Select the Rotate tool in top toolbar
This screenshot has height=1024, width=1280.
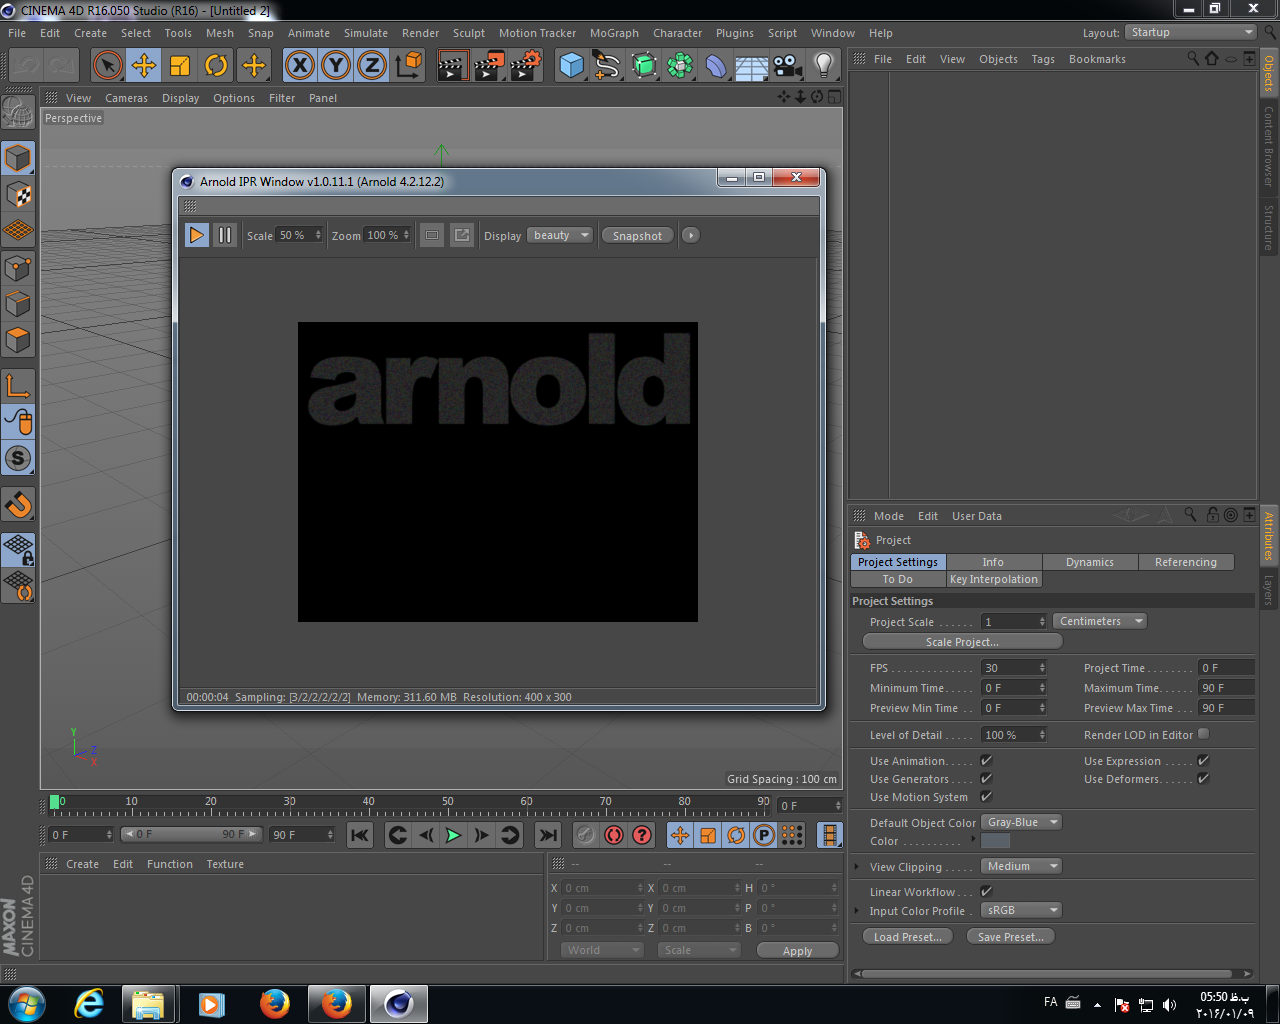point(216,66)
